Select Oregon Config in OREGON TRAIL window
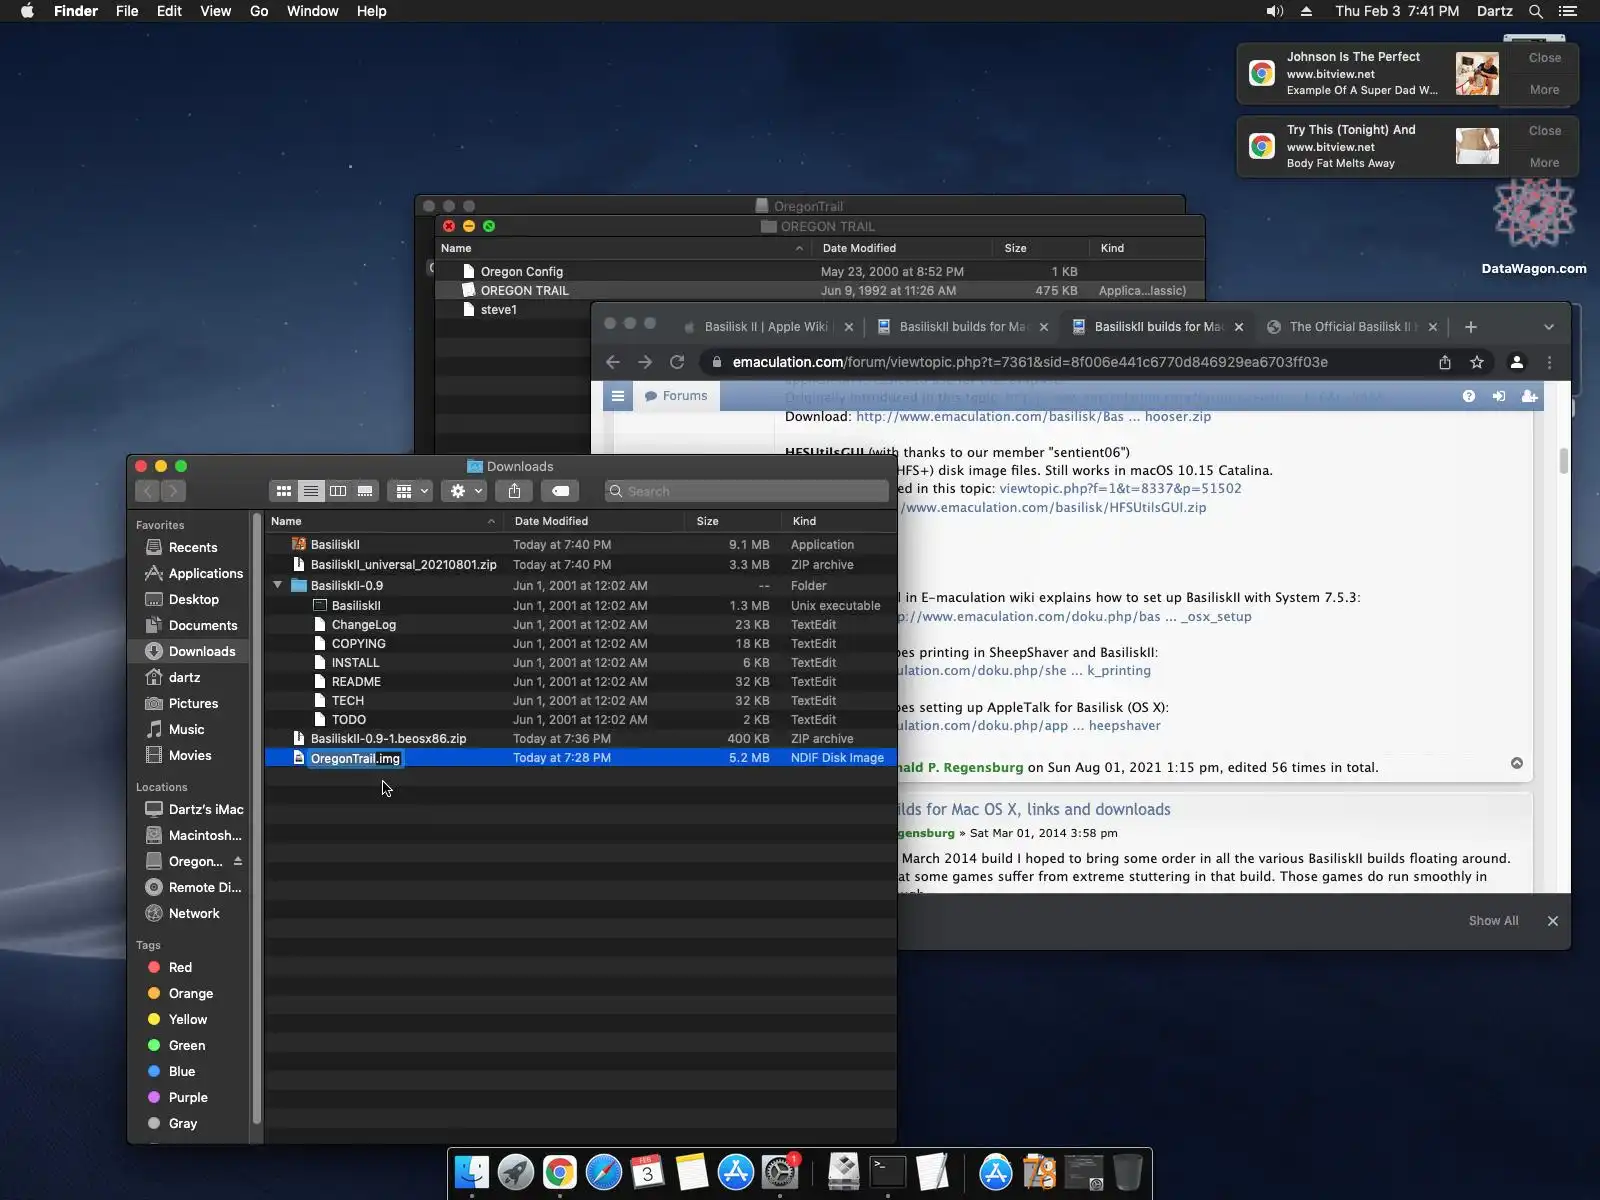 (x=820, y=271)
